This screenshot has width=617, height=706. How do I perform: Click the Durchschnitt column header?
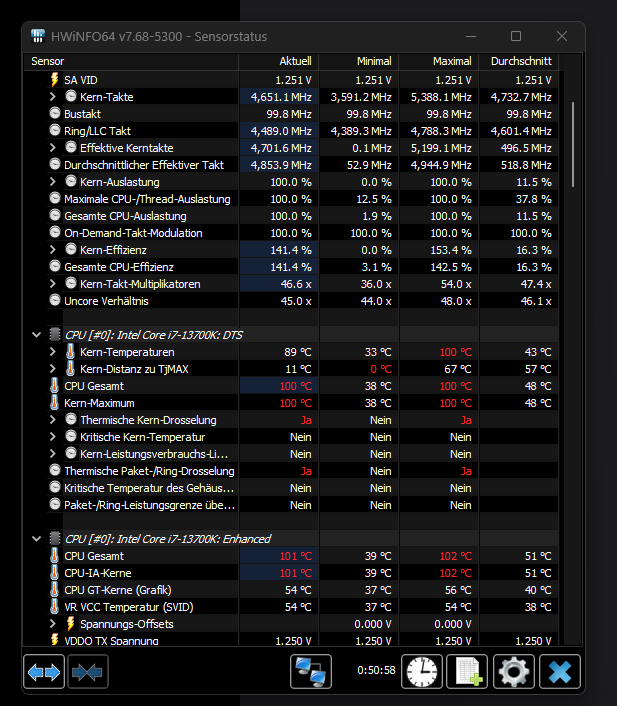tap(519, 61)
